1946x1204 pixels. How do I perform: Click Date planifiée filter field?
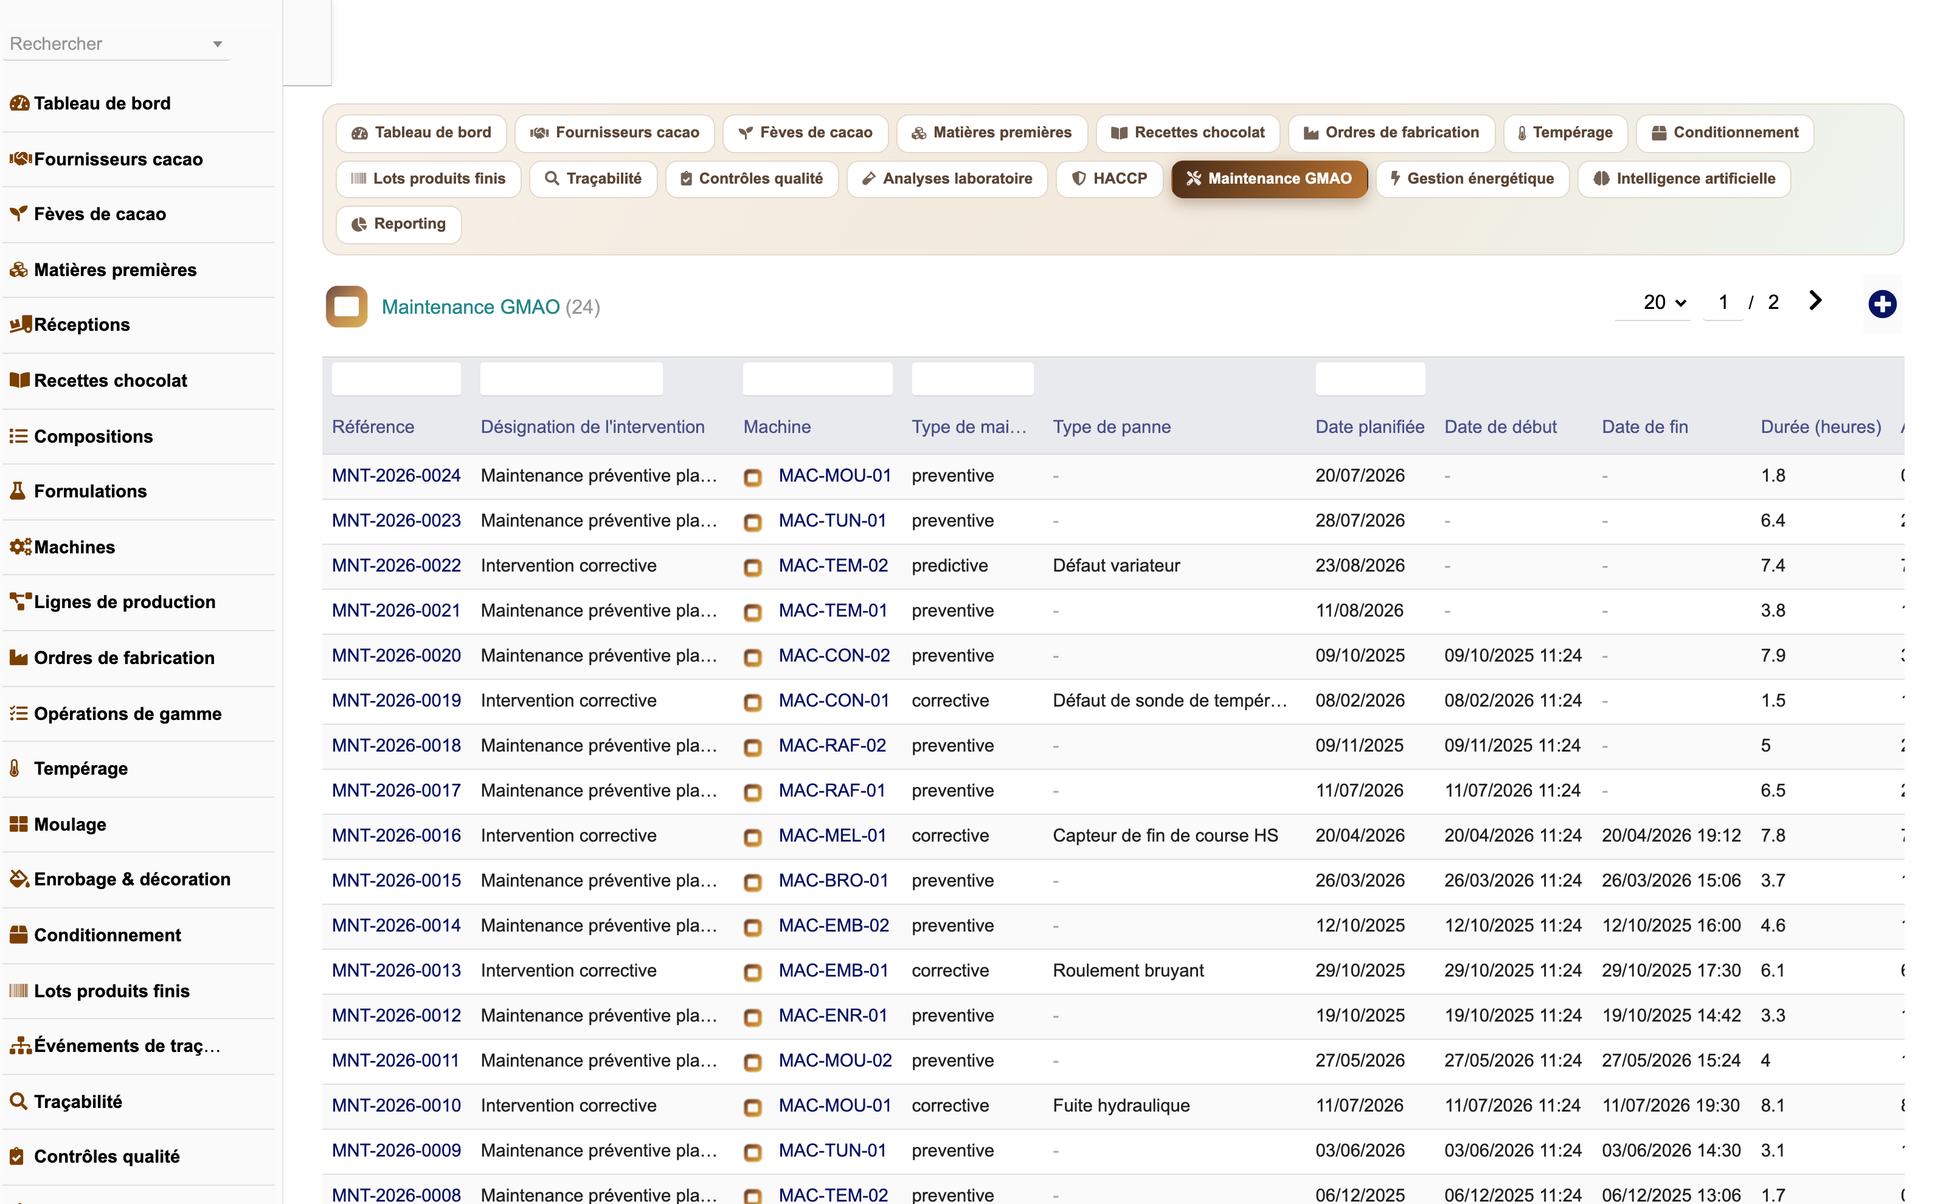1370,379
